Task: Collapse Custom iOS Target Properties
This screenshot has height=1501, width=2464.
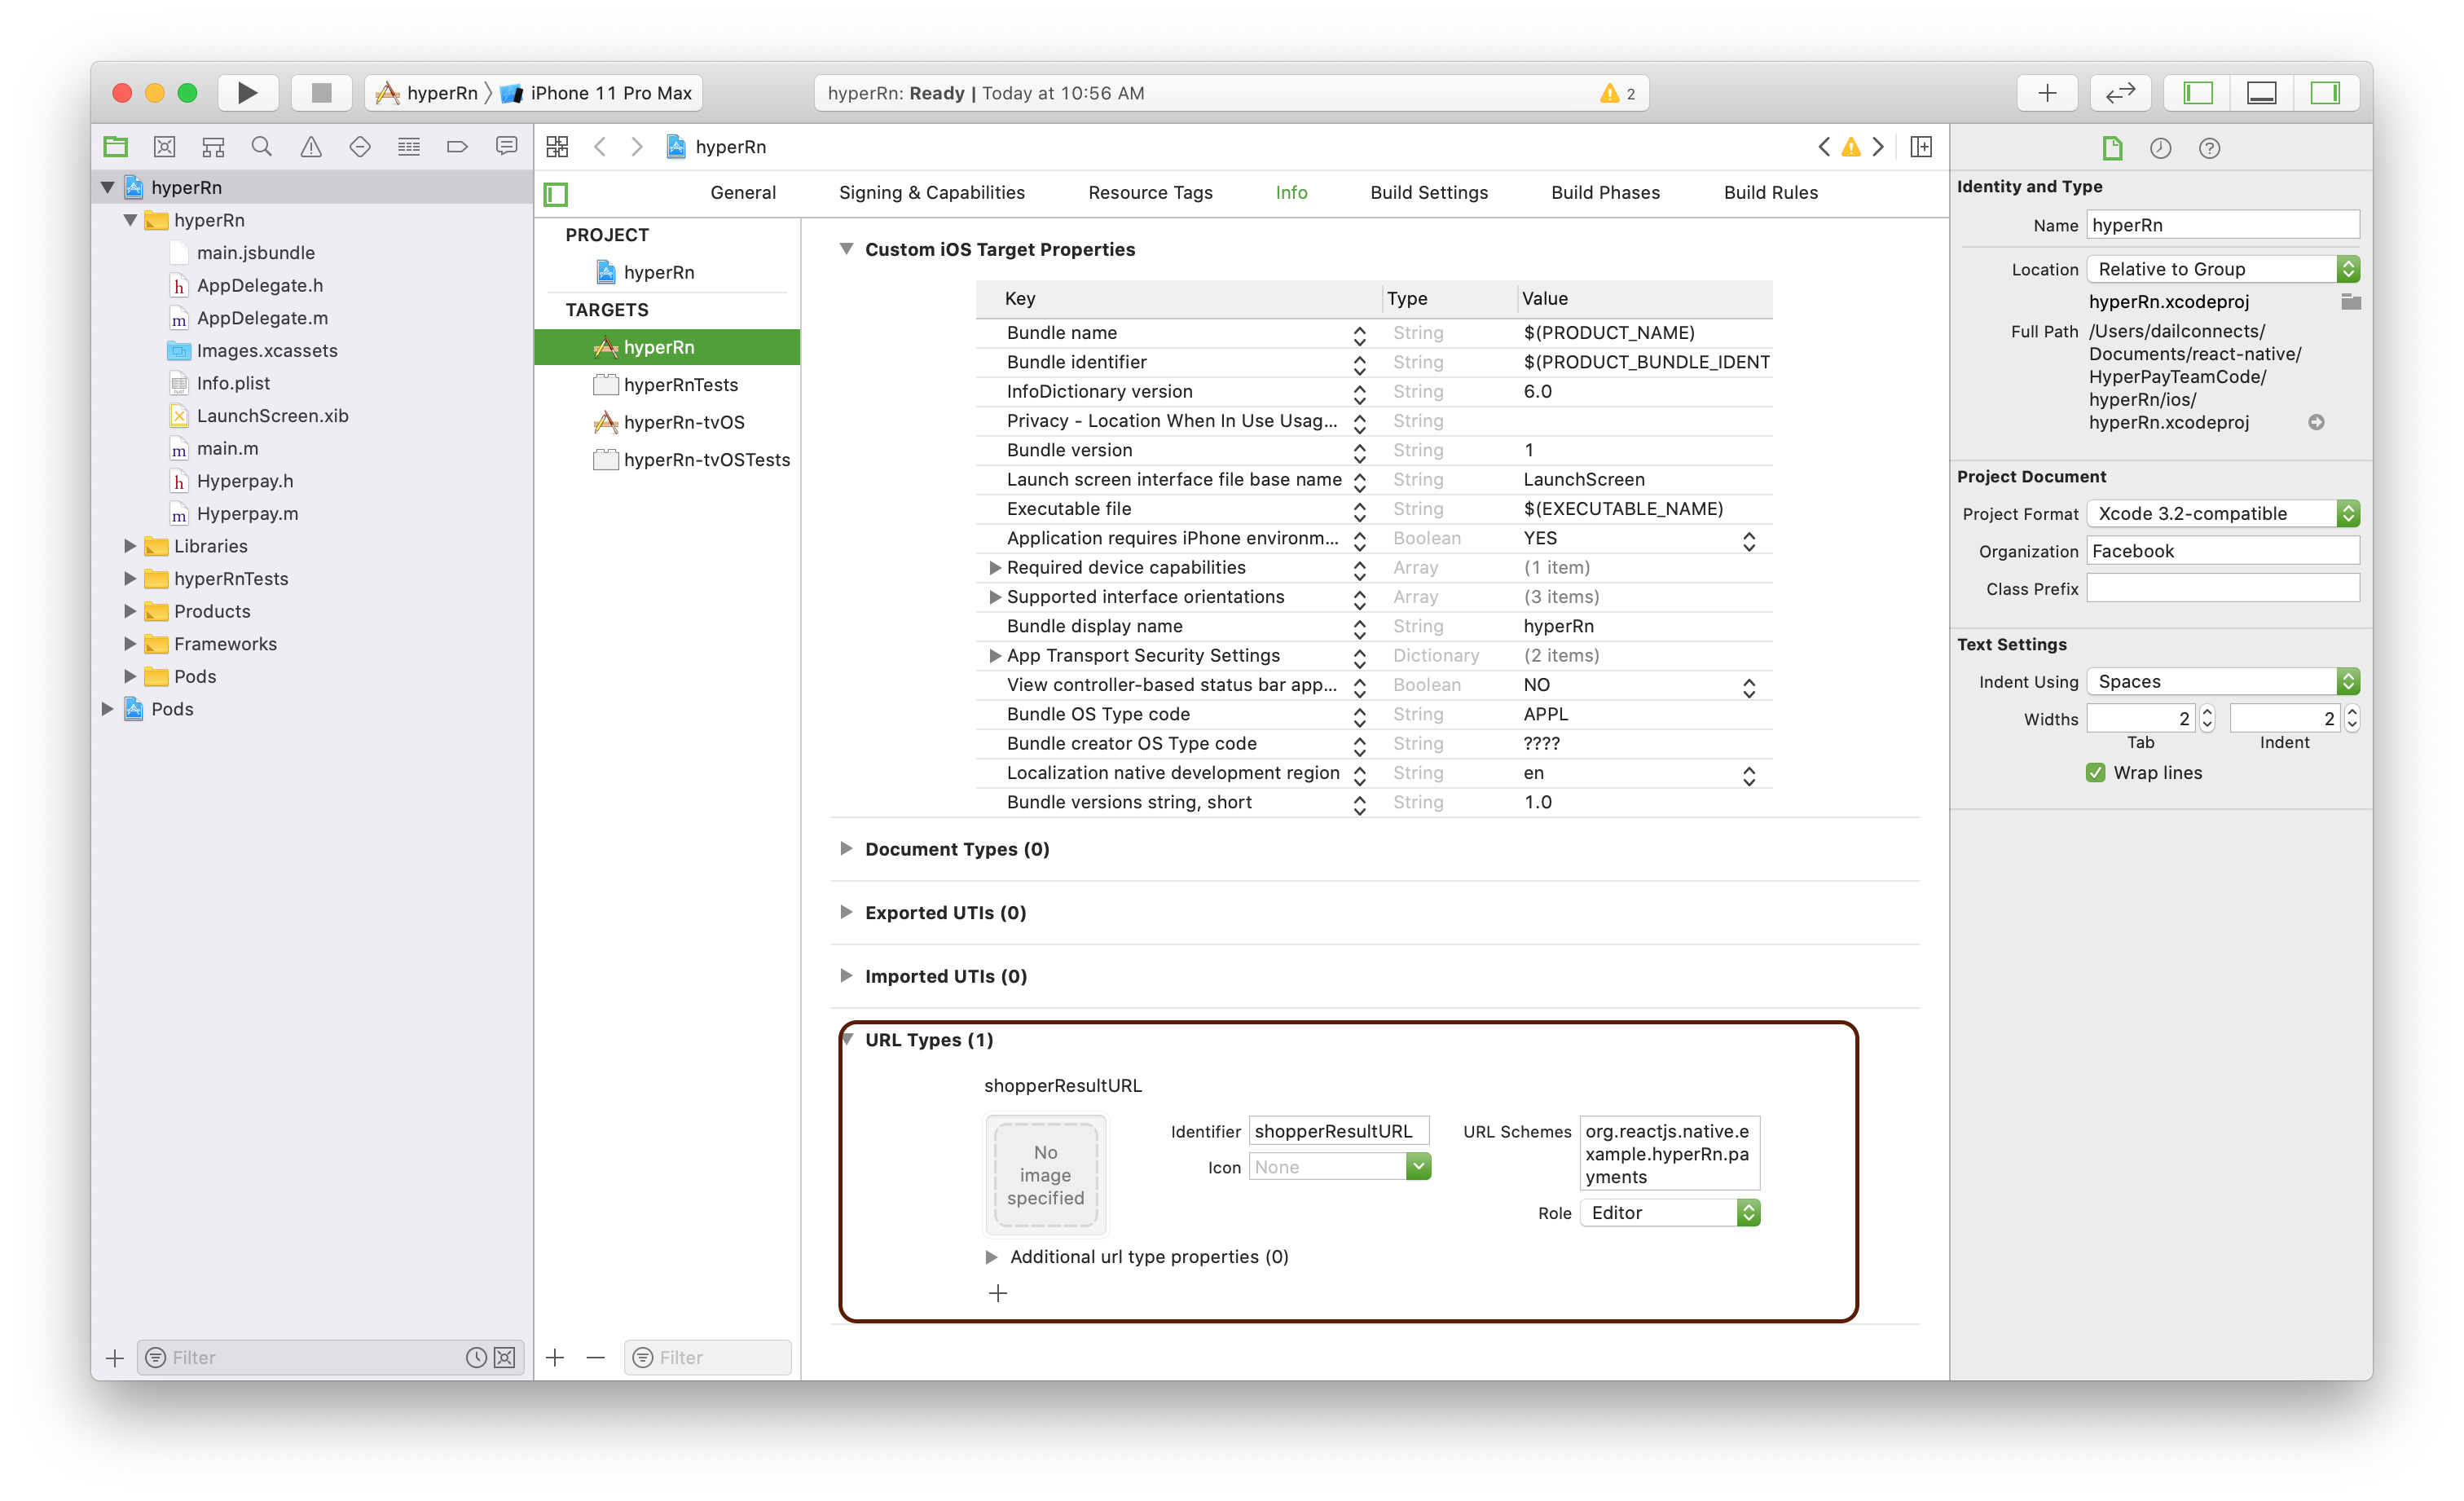Action: coord(846,249)
